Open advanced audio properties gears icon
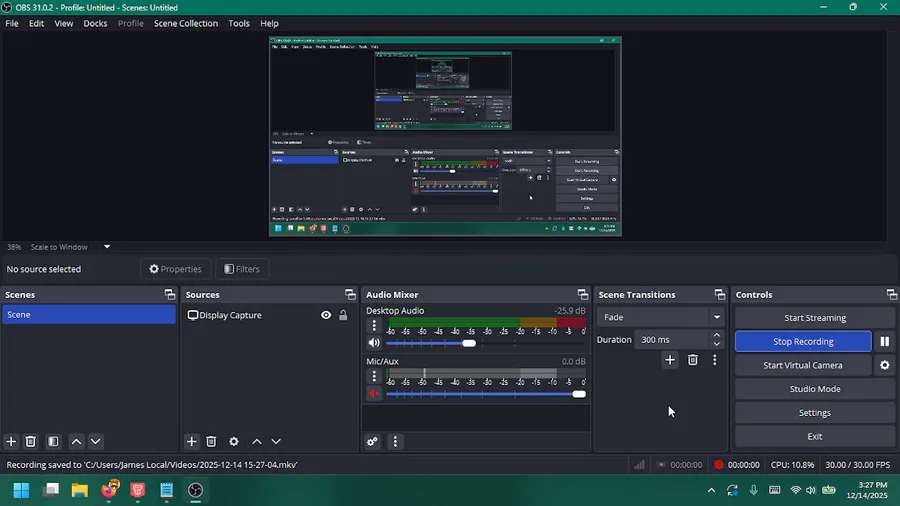 click(x=373, y=441)
